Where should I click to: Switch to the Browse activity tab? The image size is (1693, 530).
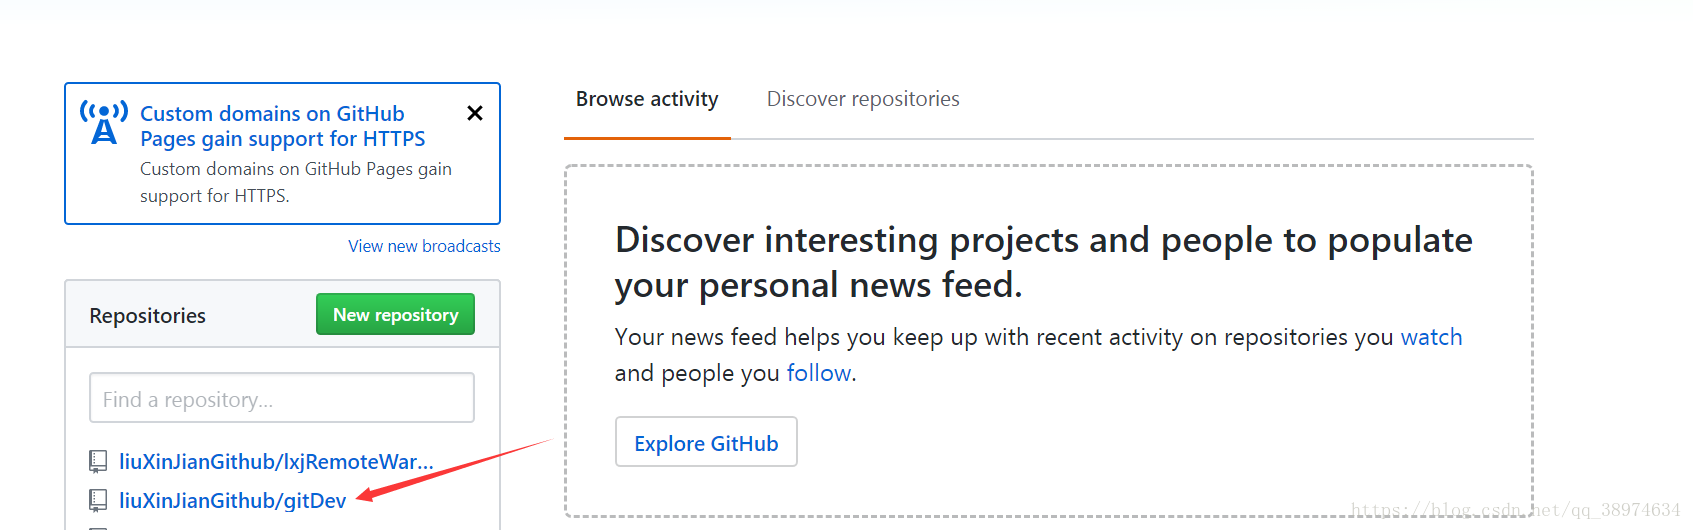647,99
